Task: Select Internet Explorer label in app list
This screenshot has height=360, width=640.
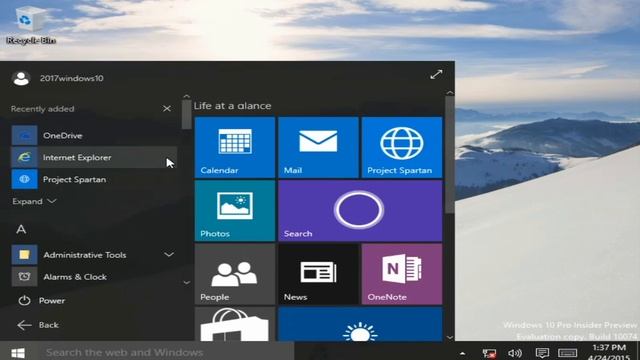Action: tap(77, 158)
